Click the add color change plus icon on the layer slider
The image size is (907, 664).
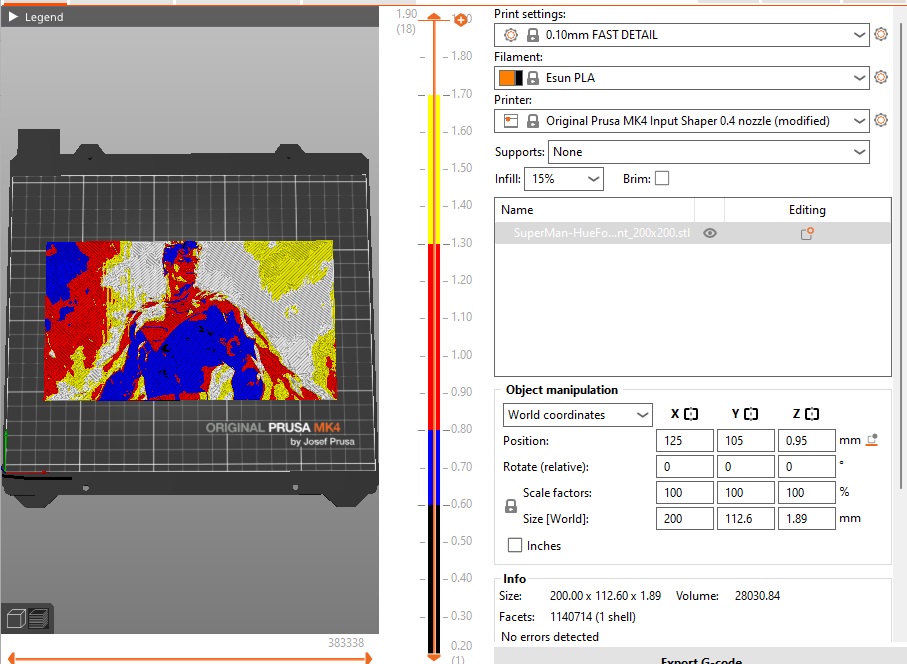(x=460, y=21)
